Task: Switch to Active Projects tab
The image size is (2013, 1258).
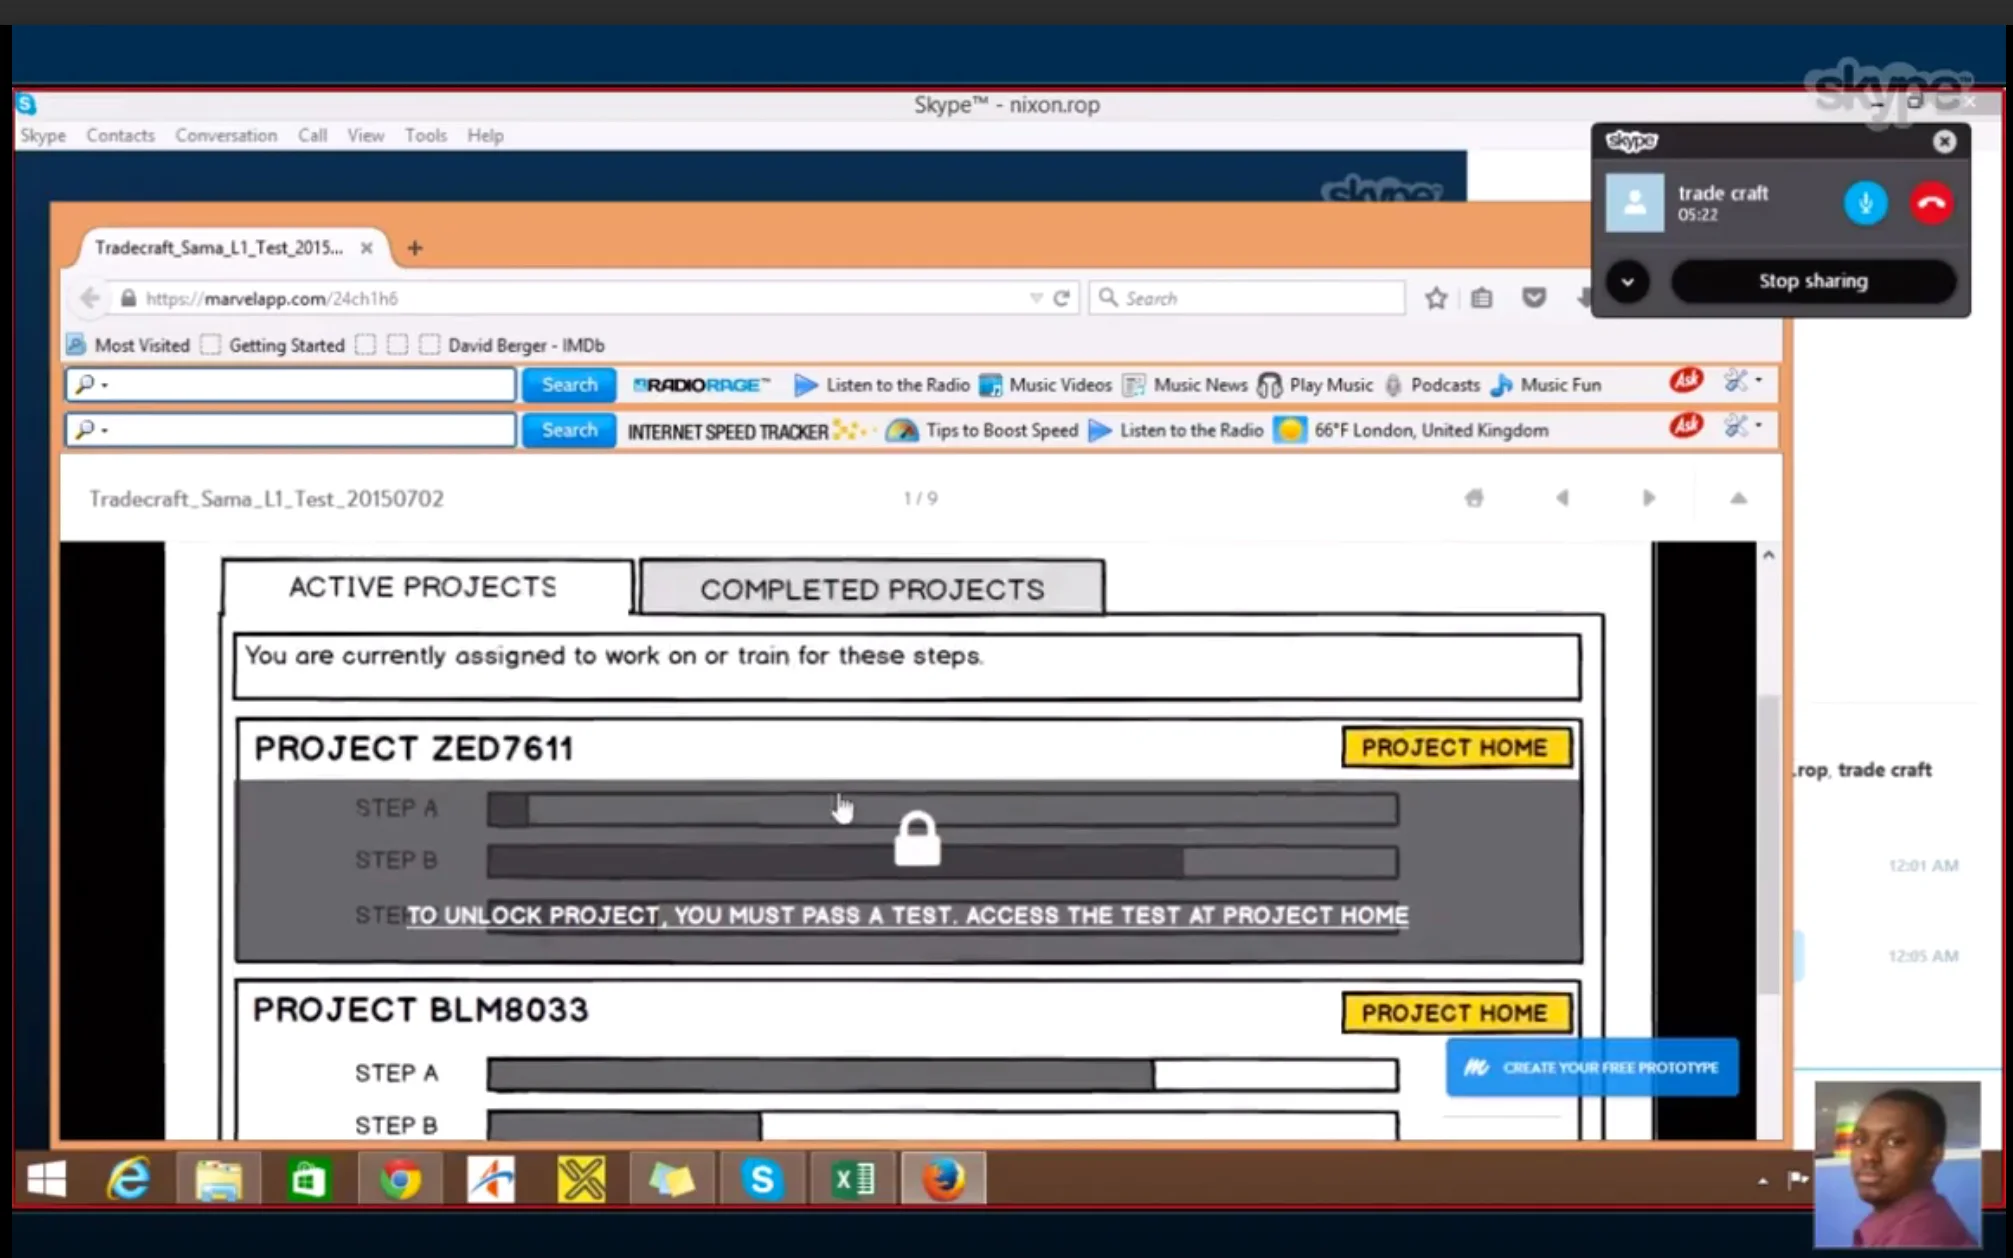Action: pos(426,587)
